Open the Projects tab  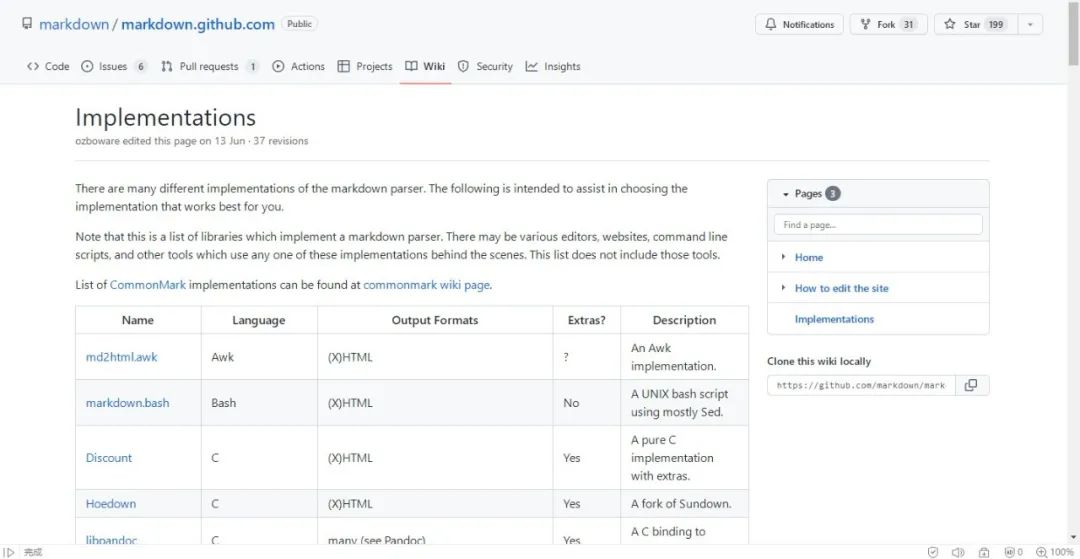[365, 67]
